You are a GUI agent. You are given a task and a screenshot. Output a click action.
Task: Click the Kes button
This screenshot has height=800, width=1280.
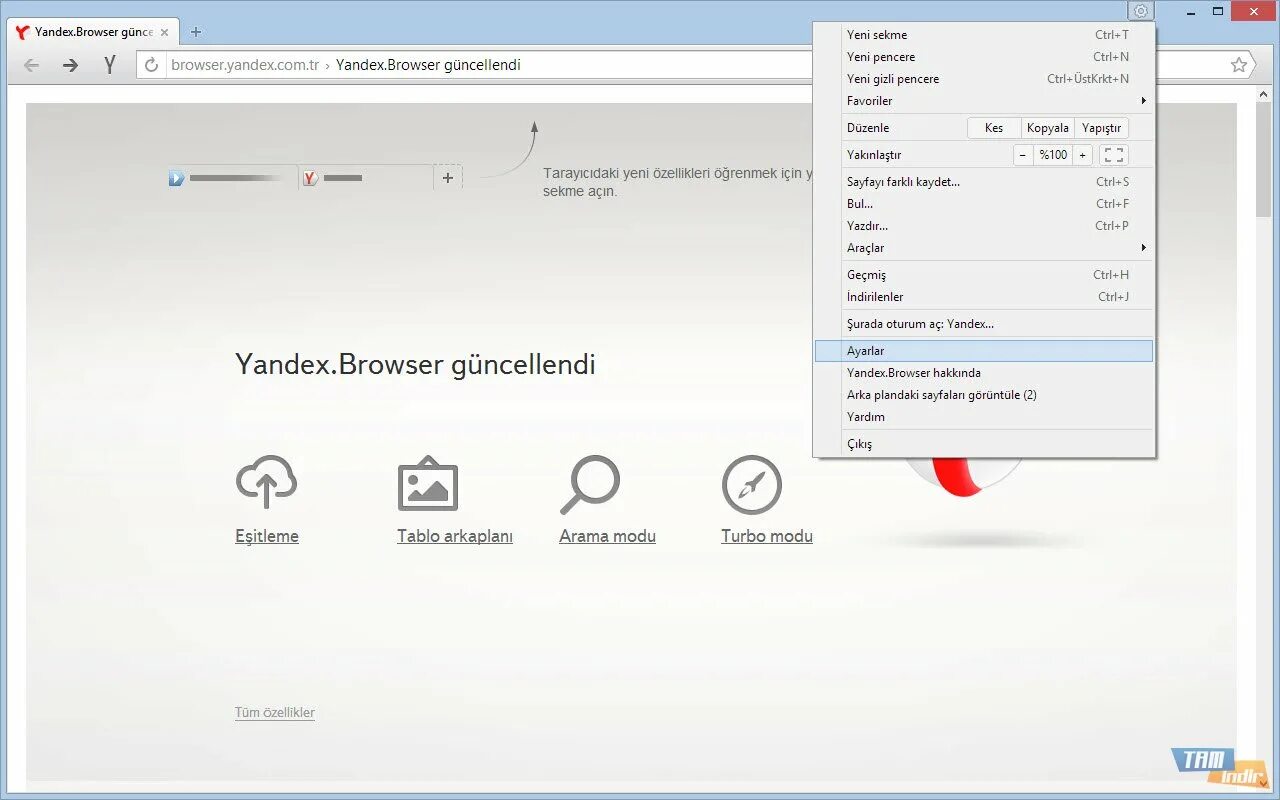(x=994, y=128)
